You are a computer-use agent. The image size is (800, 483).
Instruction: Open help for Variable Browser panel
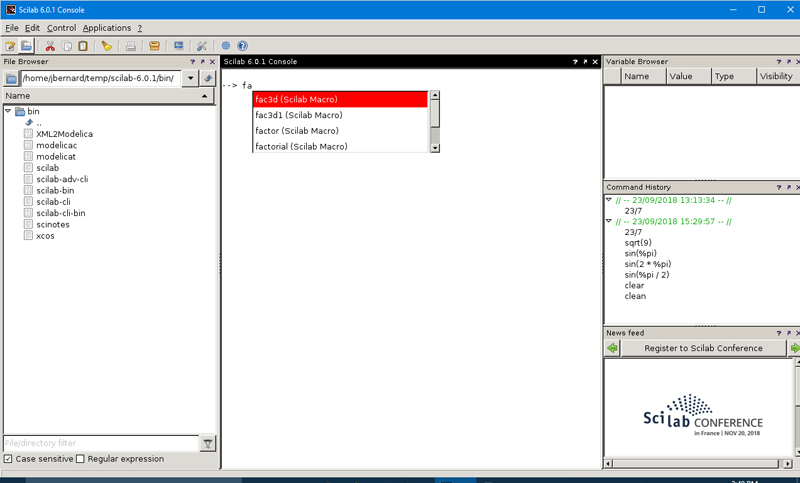pos(779,62)
